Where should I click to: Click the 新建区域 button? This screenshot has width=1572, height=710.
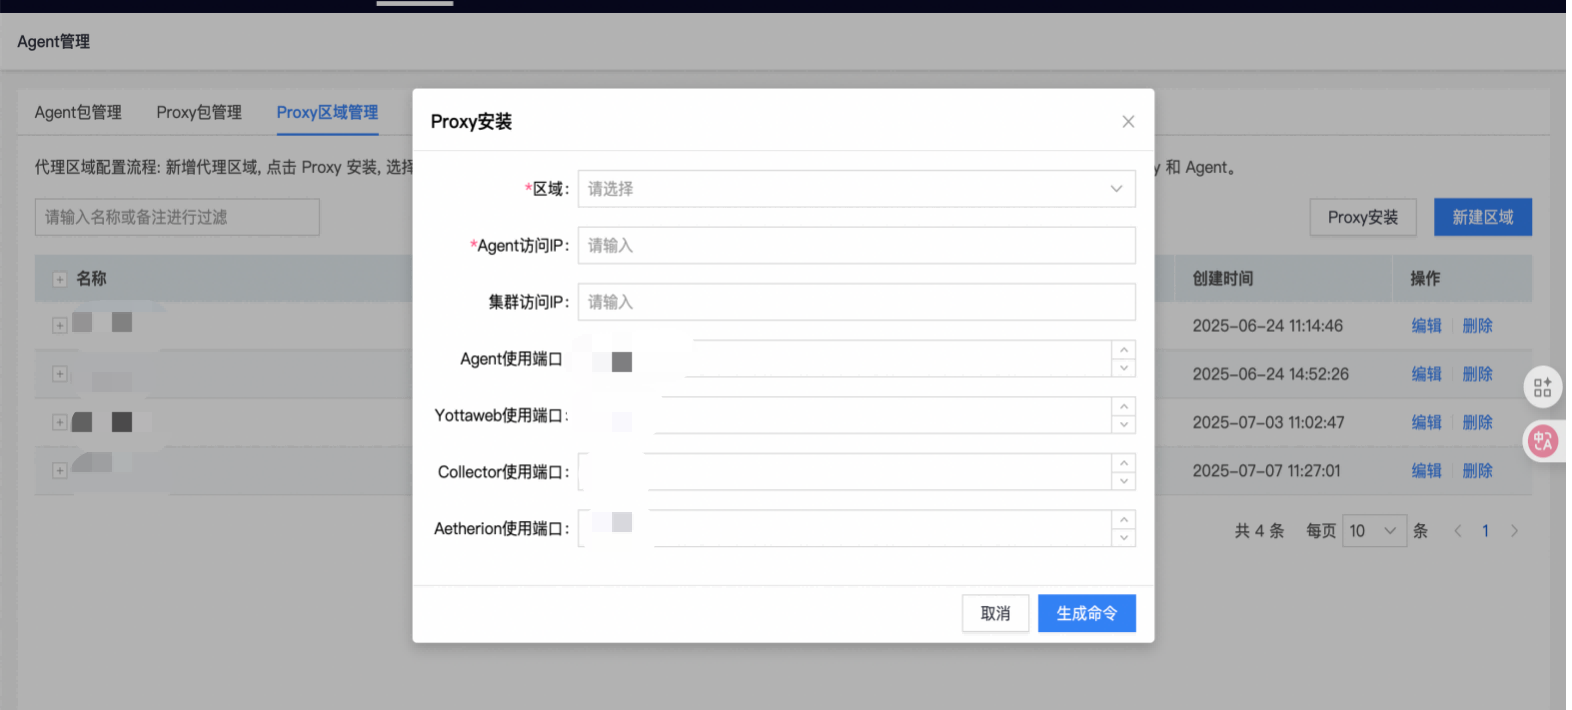coord(1483,217)
